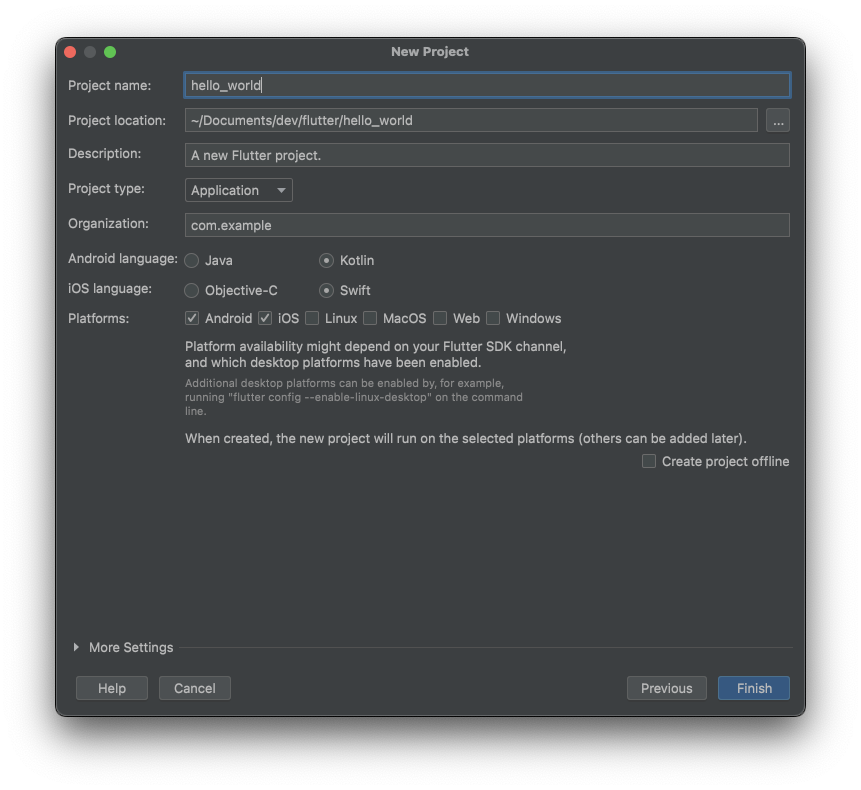Click the Platforms label
Viewport: 861px width, 790px height.
(99, 318)
